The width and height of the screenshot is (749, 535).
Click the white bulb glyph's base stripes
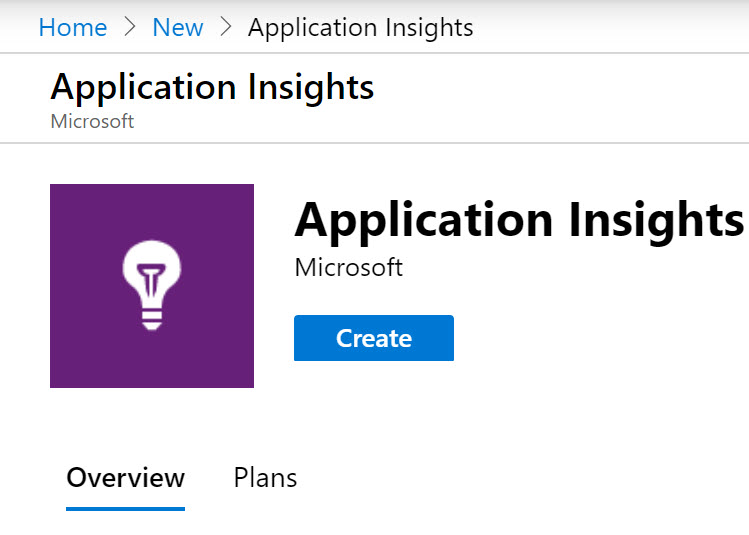(152, 319)
